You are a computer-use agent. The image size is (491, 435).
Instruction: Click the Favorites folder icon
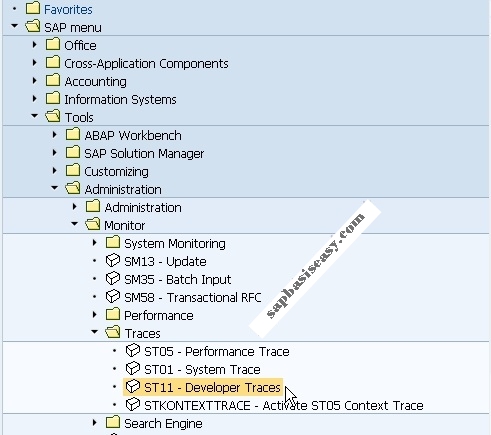click(33, 8)
